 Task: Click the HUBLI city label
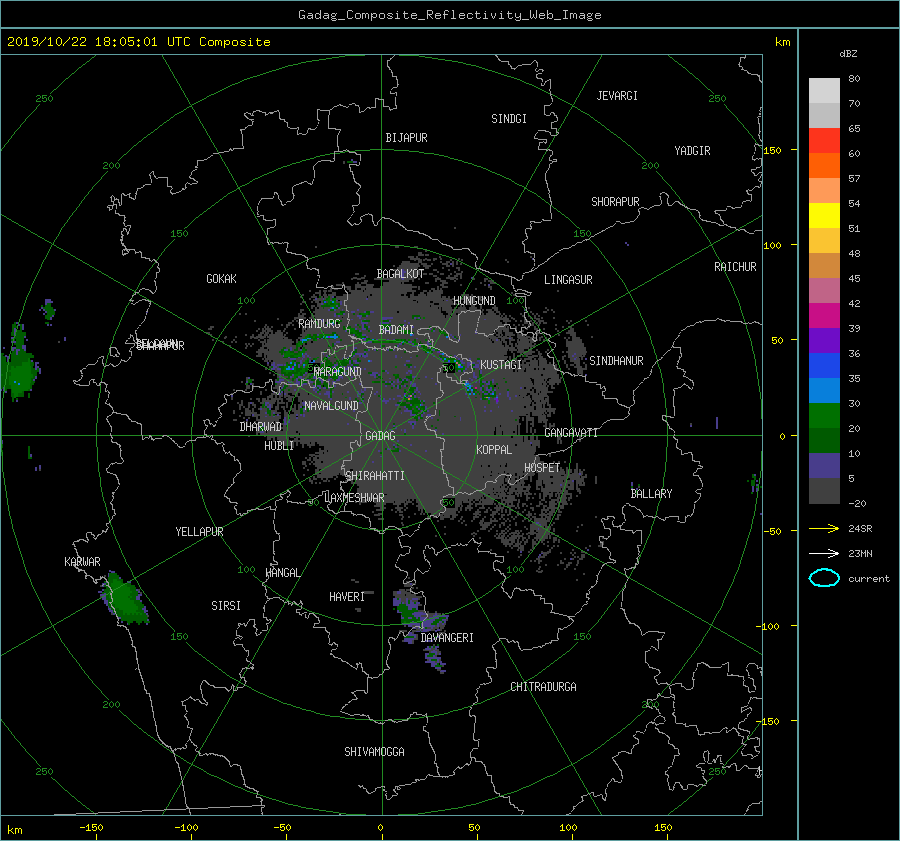[x=279, y=446]
